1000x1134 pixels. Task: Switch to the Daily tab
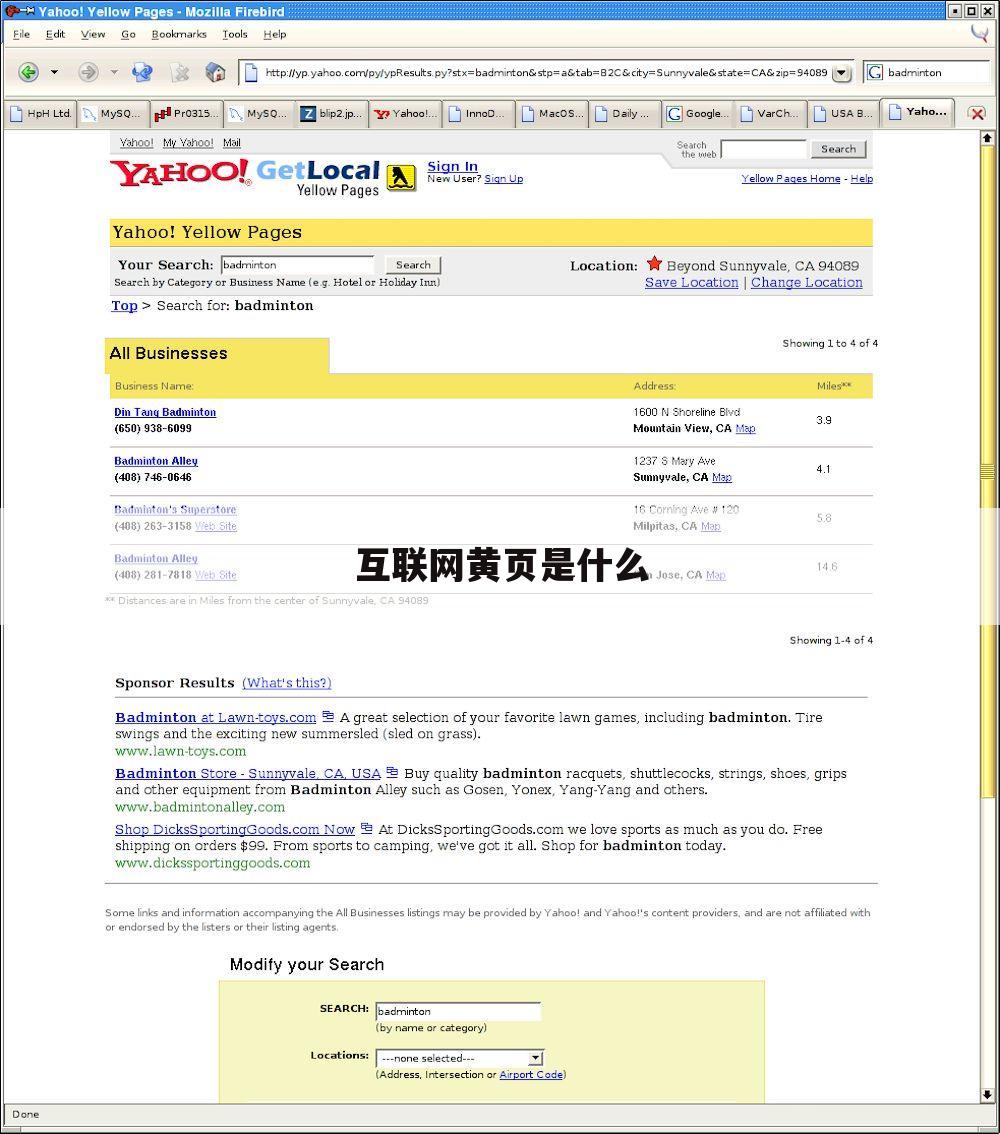tap(624, 114)
